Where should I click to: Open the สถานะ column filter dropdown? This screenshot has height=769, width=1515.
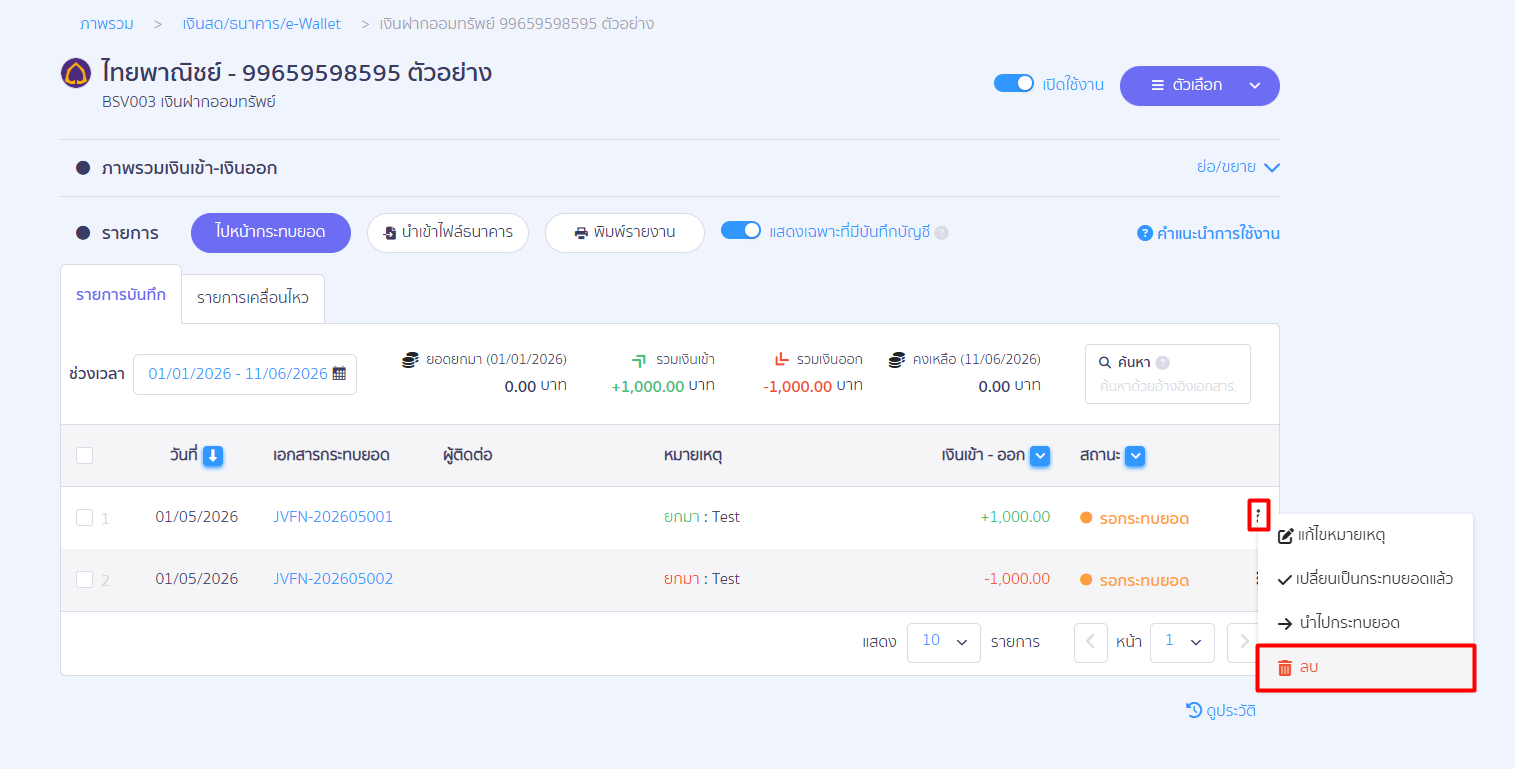1135,456
